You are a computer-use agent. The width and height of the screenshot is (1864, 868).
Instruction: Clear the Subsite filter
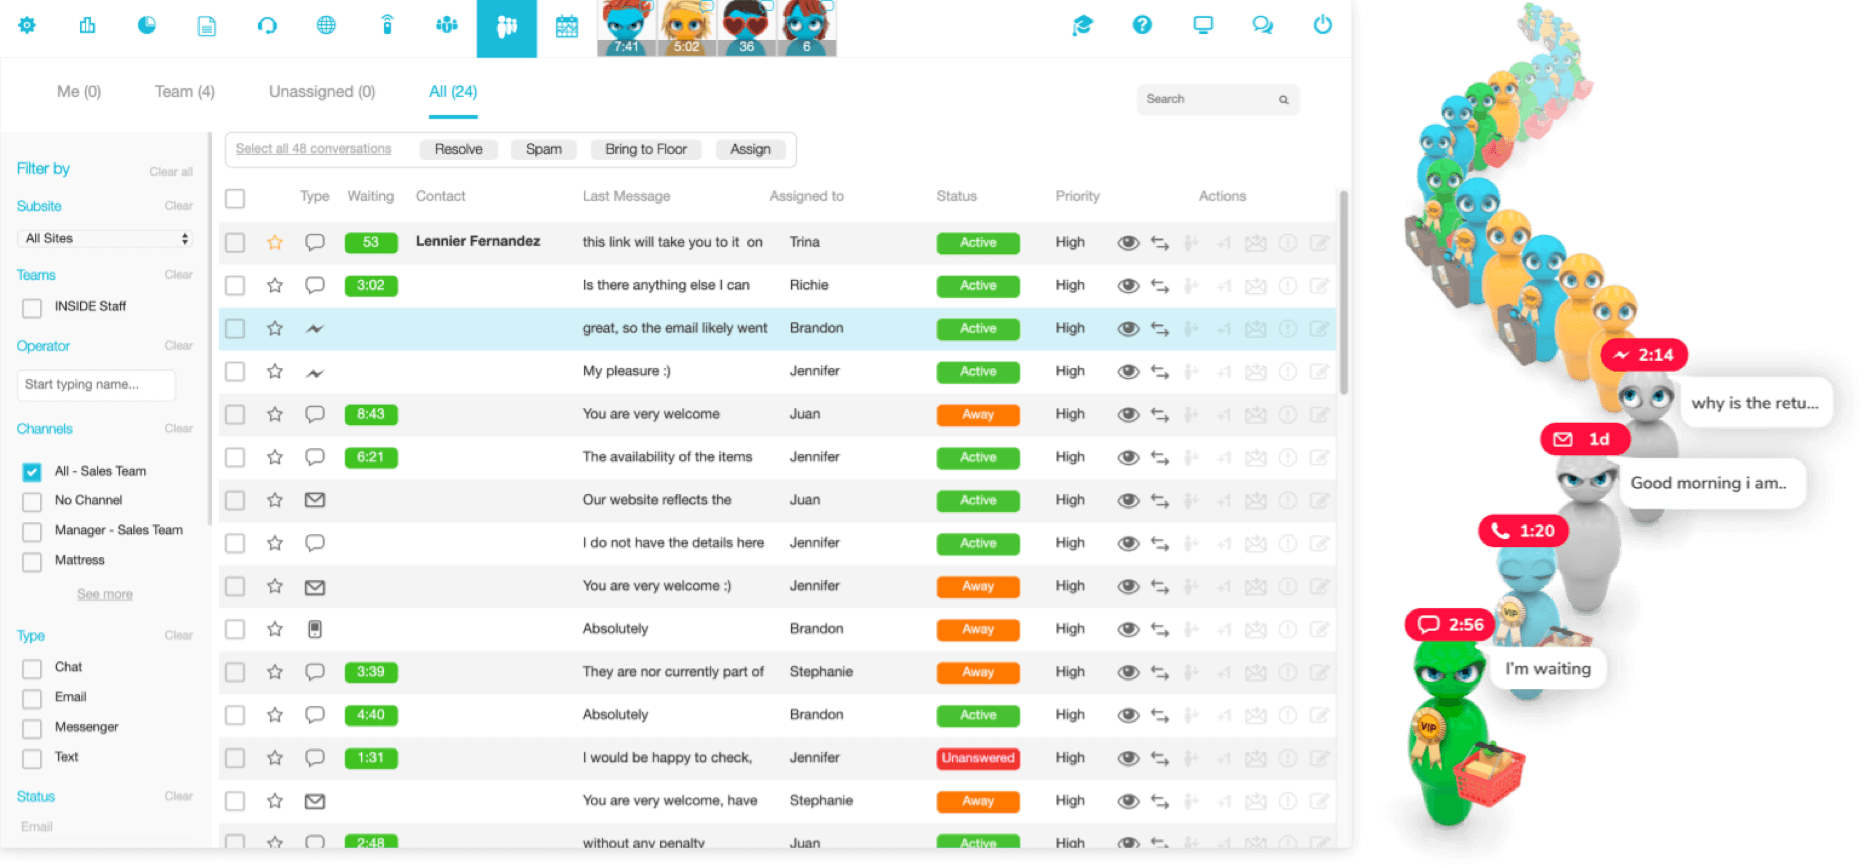179,206
